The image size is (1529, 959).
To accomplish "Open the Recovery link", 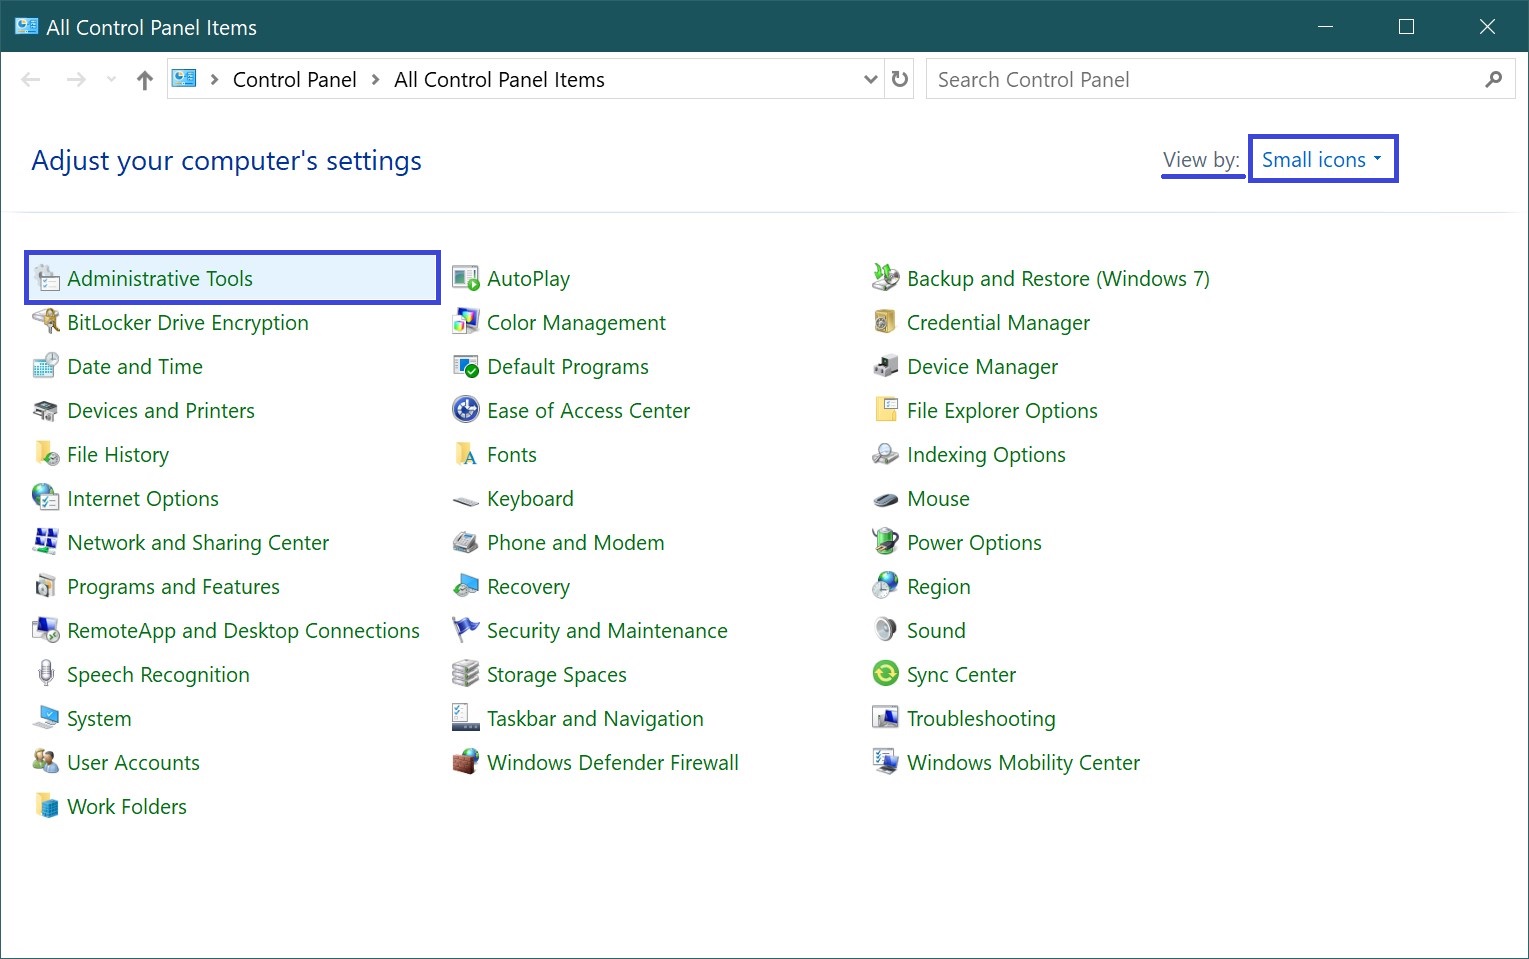I will pyautogui.click(x=528, y=587).
